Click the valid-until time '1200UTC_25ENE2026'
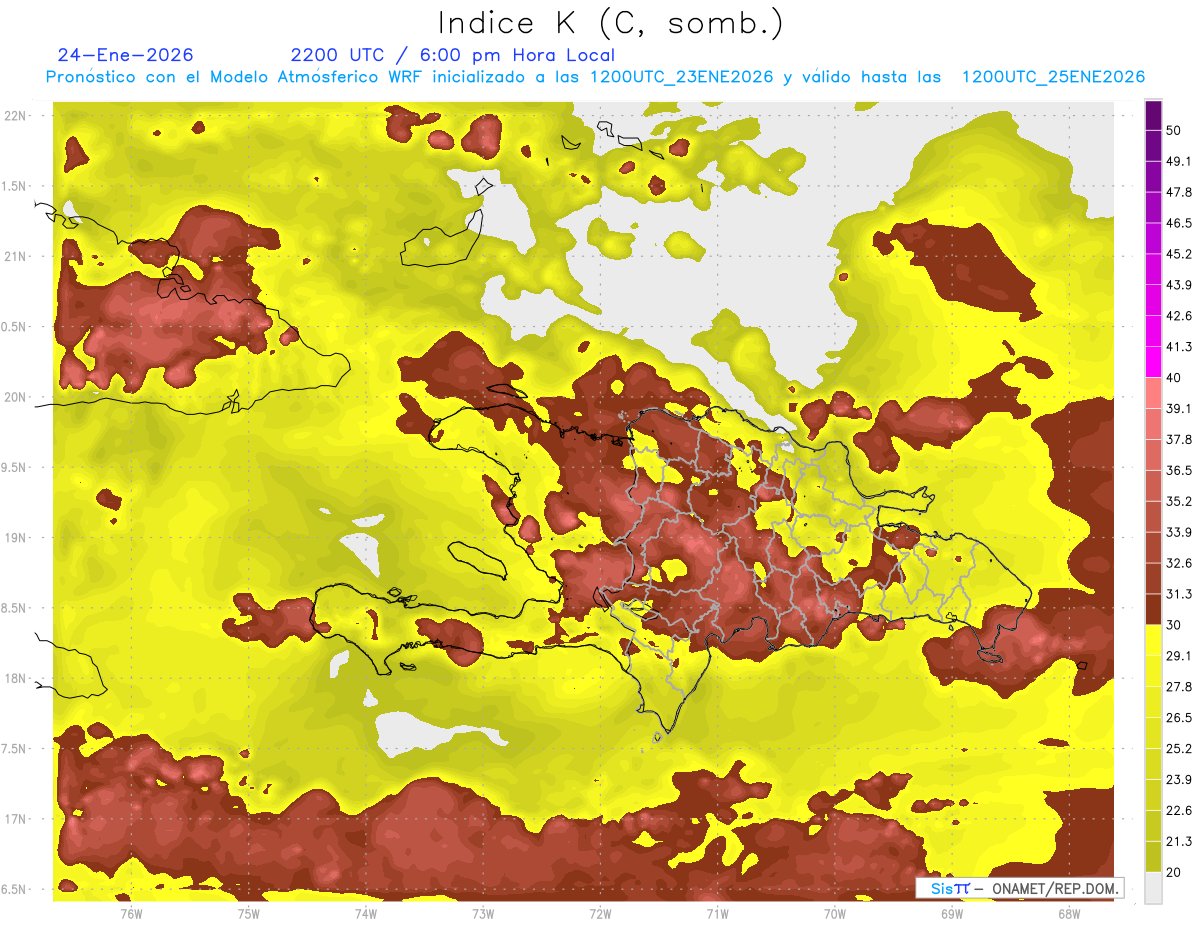 (x=1053, y=77)
